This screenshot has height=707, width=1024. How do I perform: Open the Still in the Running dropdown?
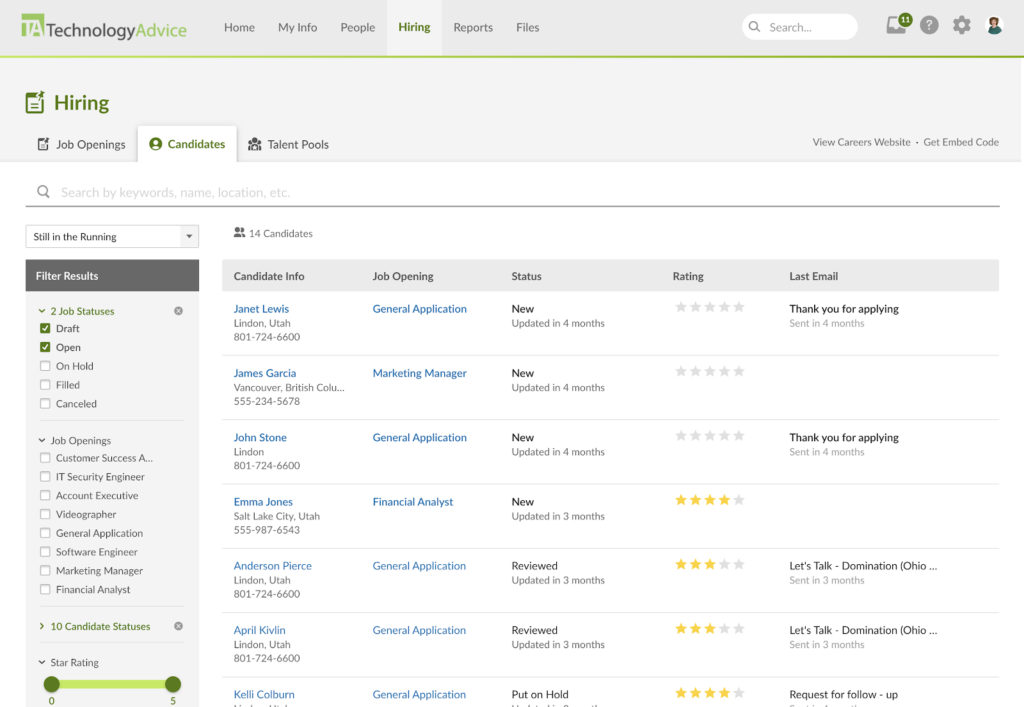pyautogui.click(x=112, y=236)
